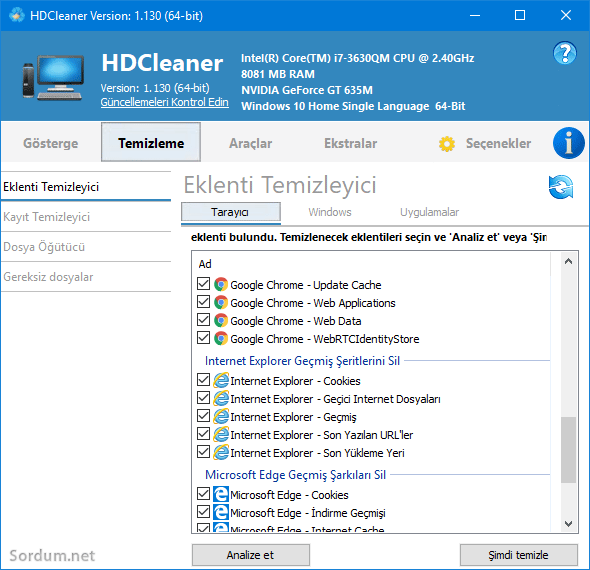
Task: Click Chrome icon beside Update Cache
Action: pyautogui.click(x=221, y=284)
